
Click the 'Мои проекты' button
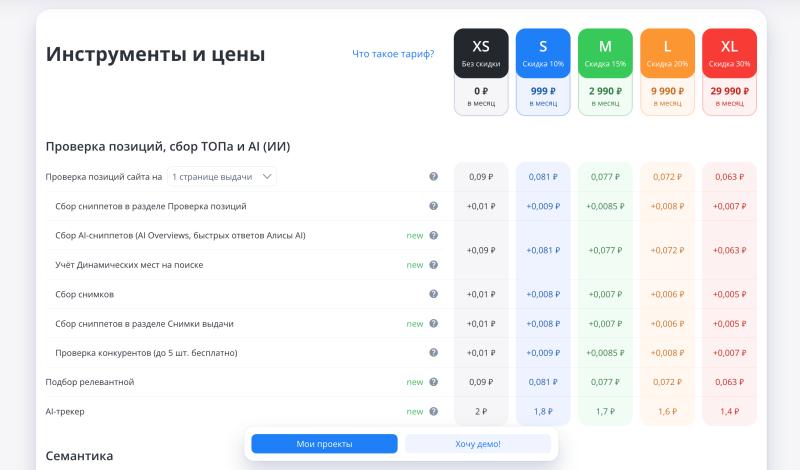pyautogui.click(x=324, y=444)
